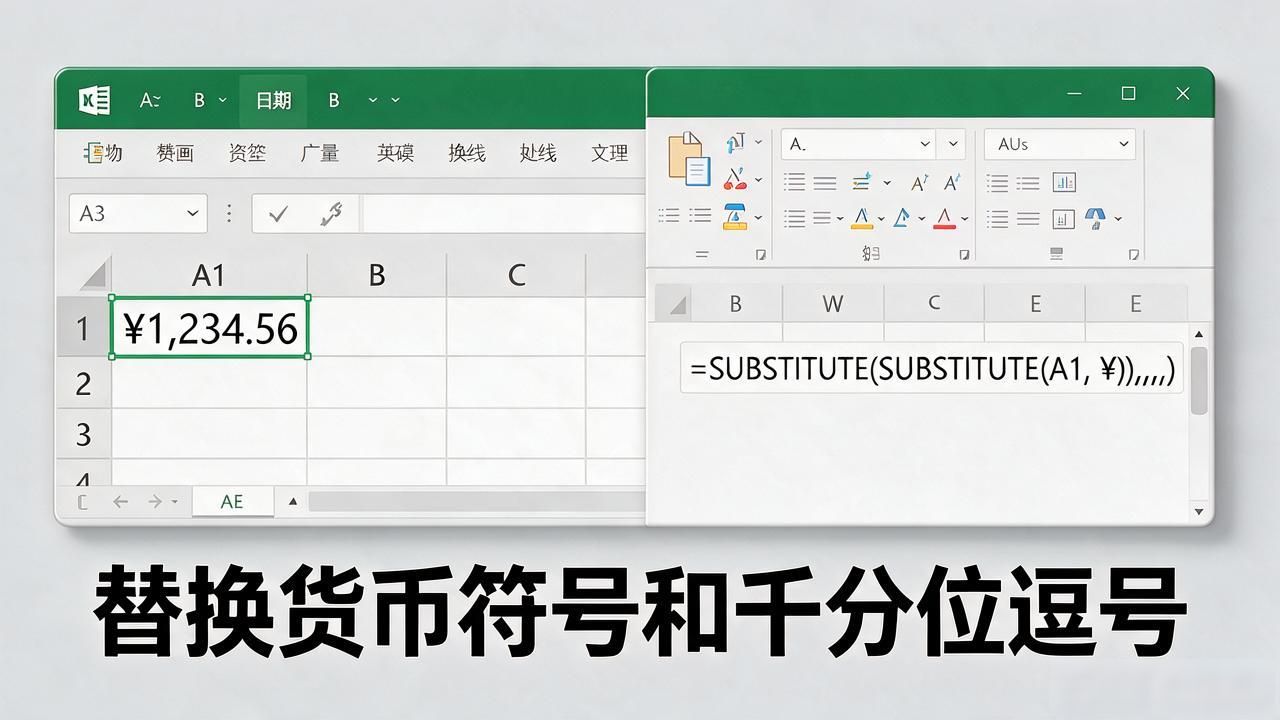Click the blue-and-yellow highlighter icon under the scissors
The width and height of the screenshot is (1280, 720).
pos(735,216)
